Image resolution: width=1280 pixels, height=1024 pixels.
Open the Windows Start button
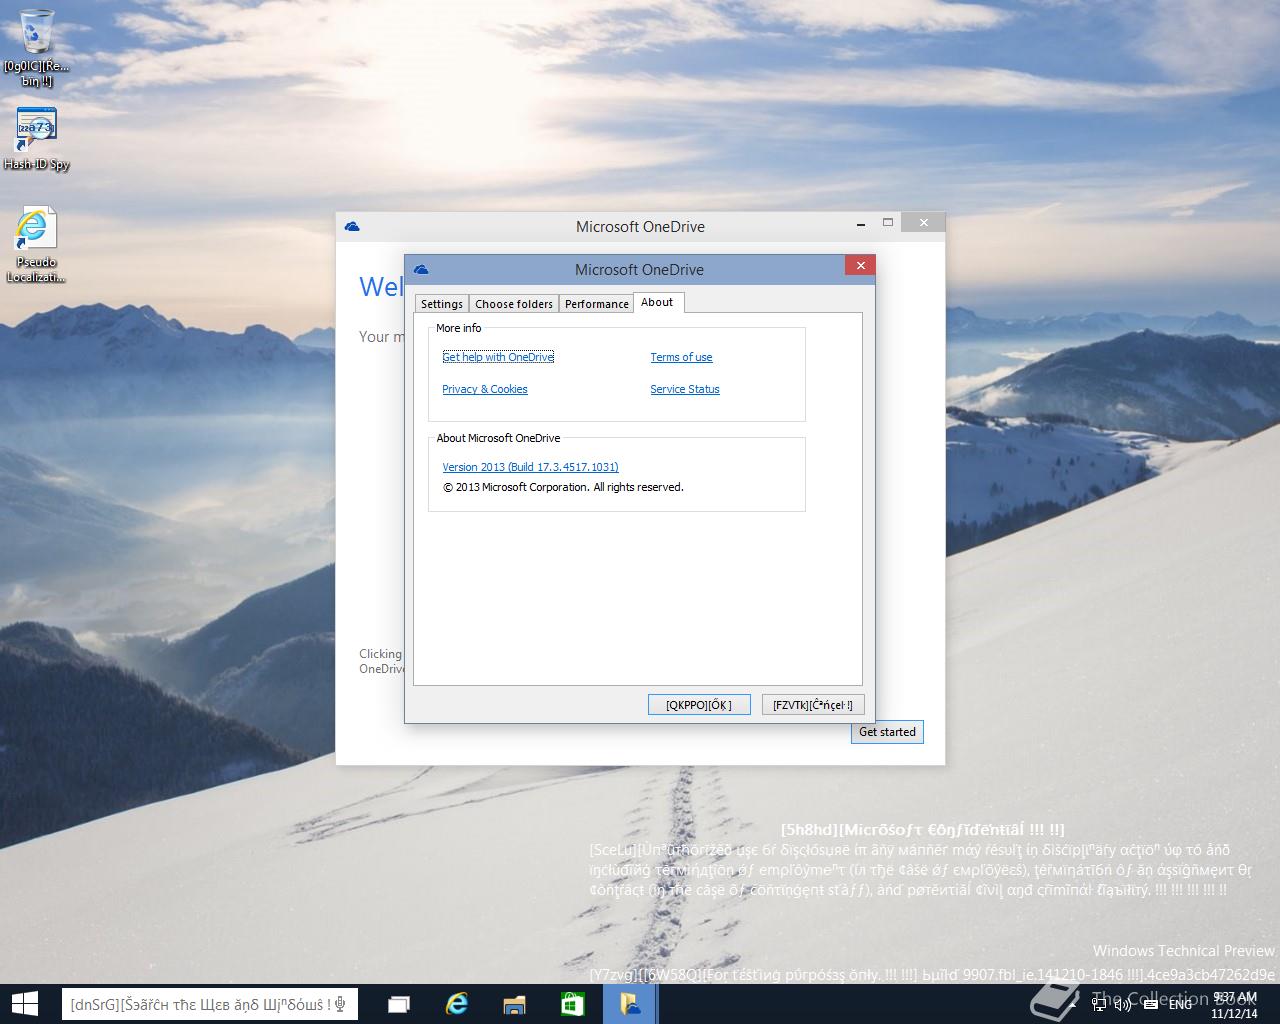[24, 1004]
